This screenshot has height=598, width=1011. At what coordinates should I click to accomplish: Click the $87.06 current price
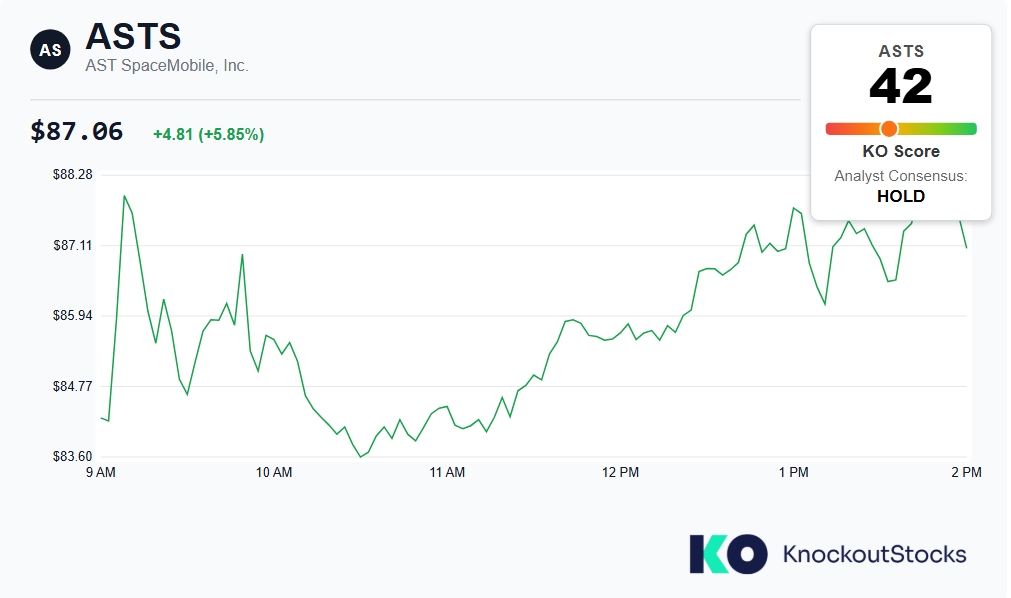[77, 132]
